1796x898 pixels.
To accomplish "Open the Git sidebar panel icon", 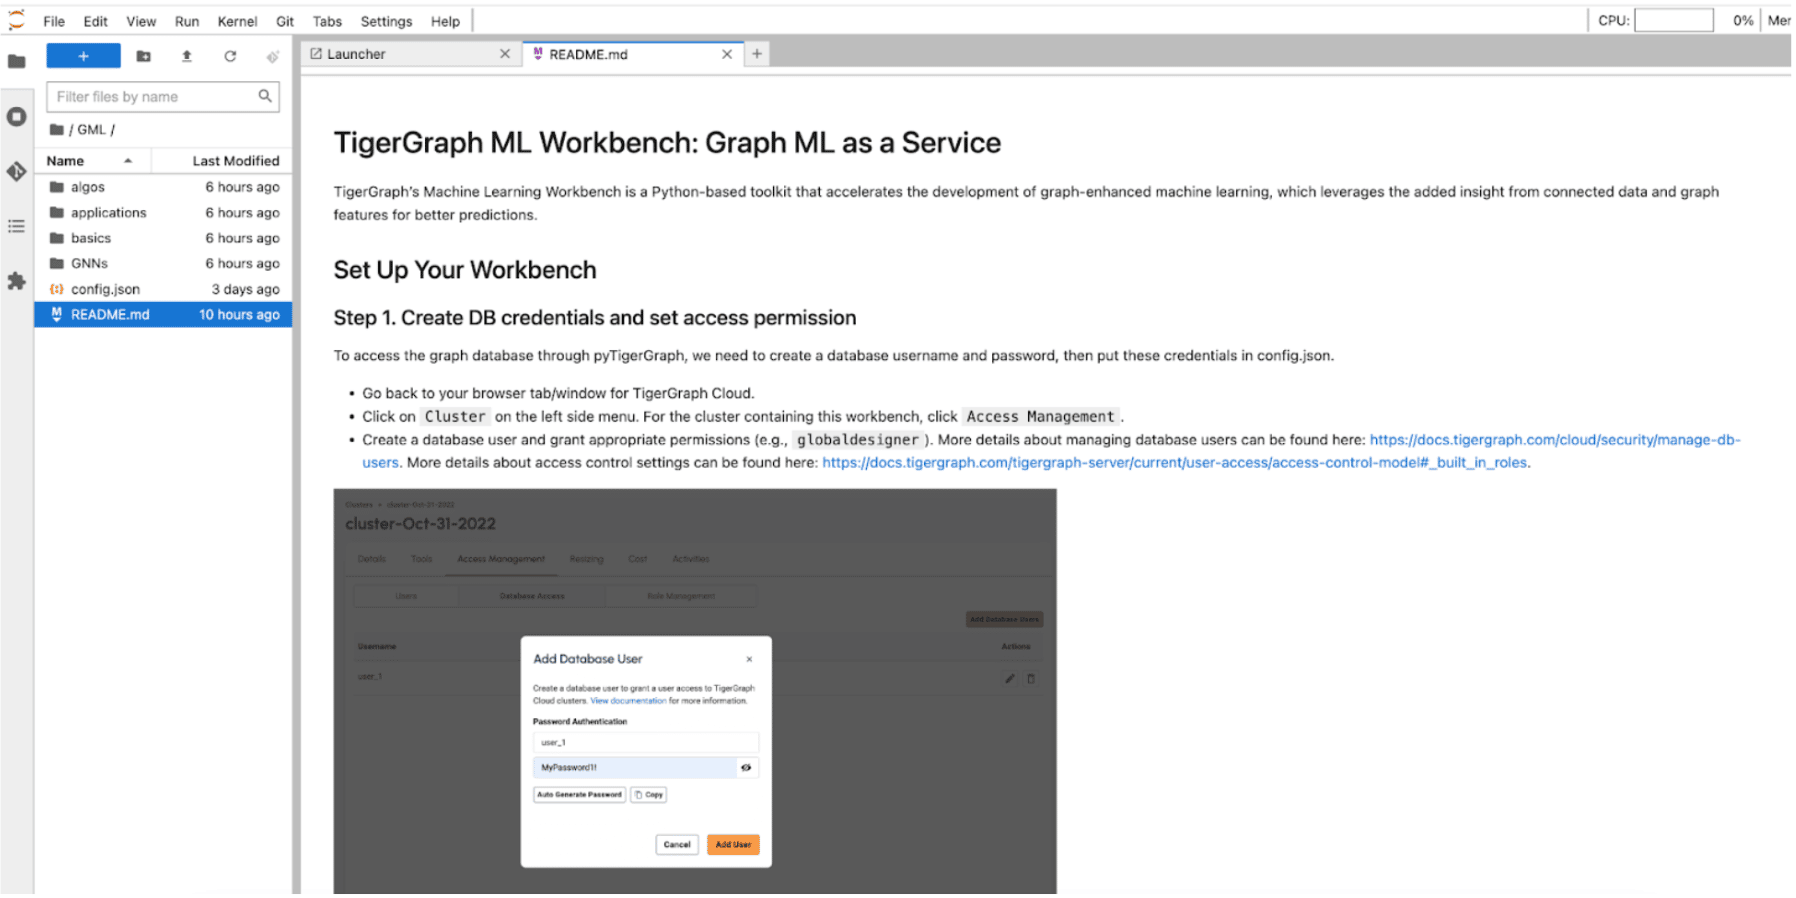I will (x=16, y=172).
